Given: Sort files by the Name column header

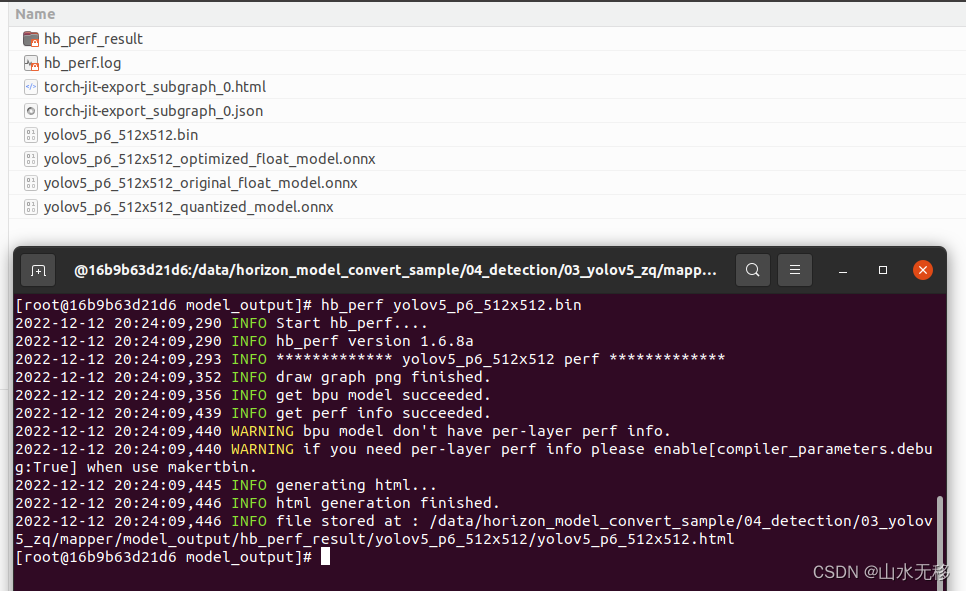Looking at the screenshot, I should 35,14.
